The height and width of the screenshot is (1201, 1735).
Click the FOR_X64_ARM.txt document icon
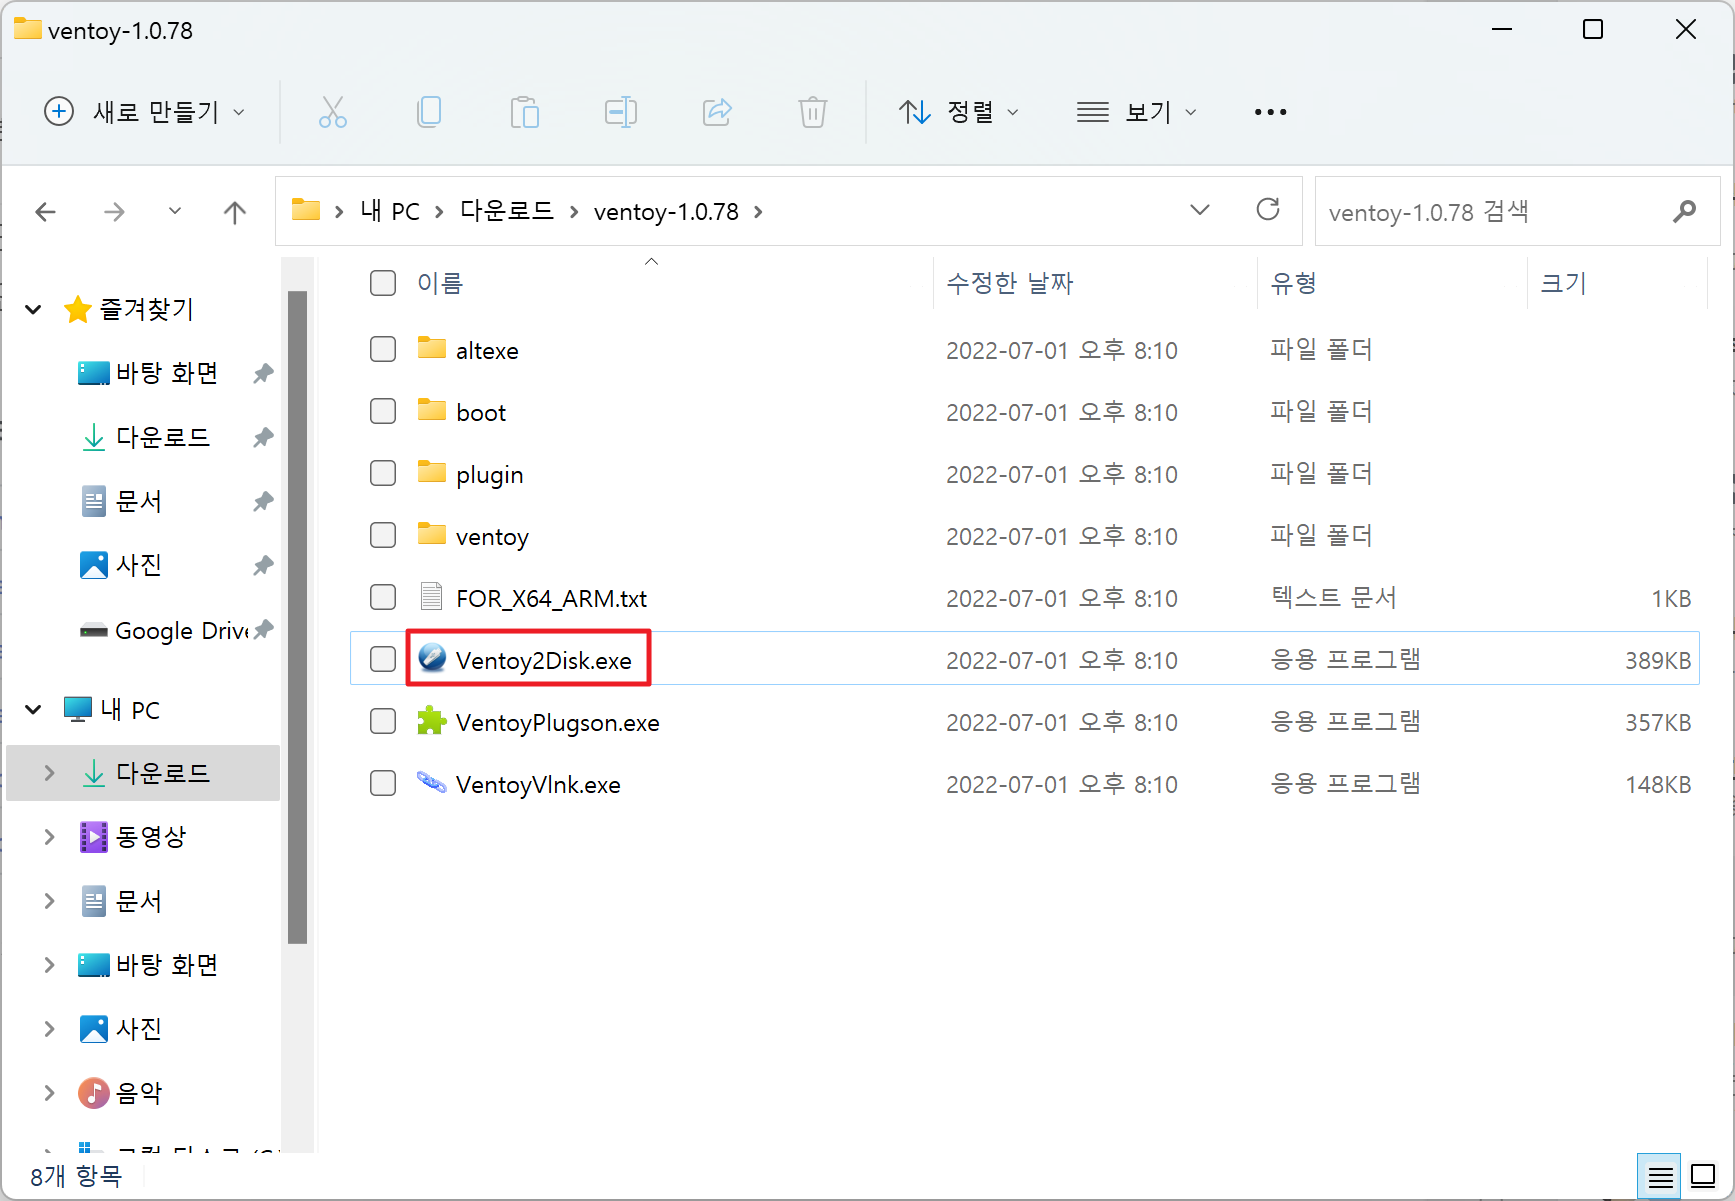coord(432,597)
